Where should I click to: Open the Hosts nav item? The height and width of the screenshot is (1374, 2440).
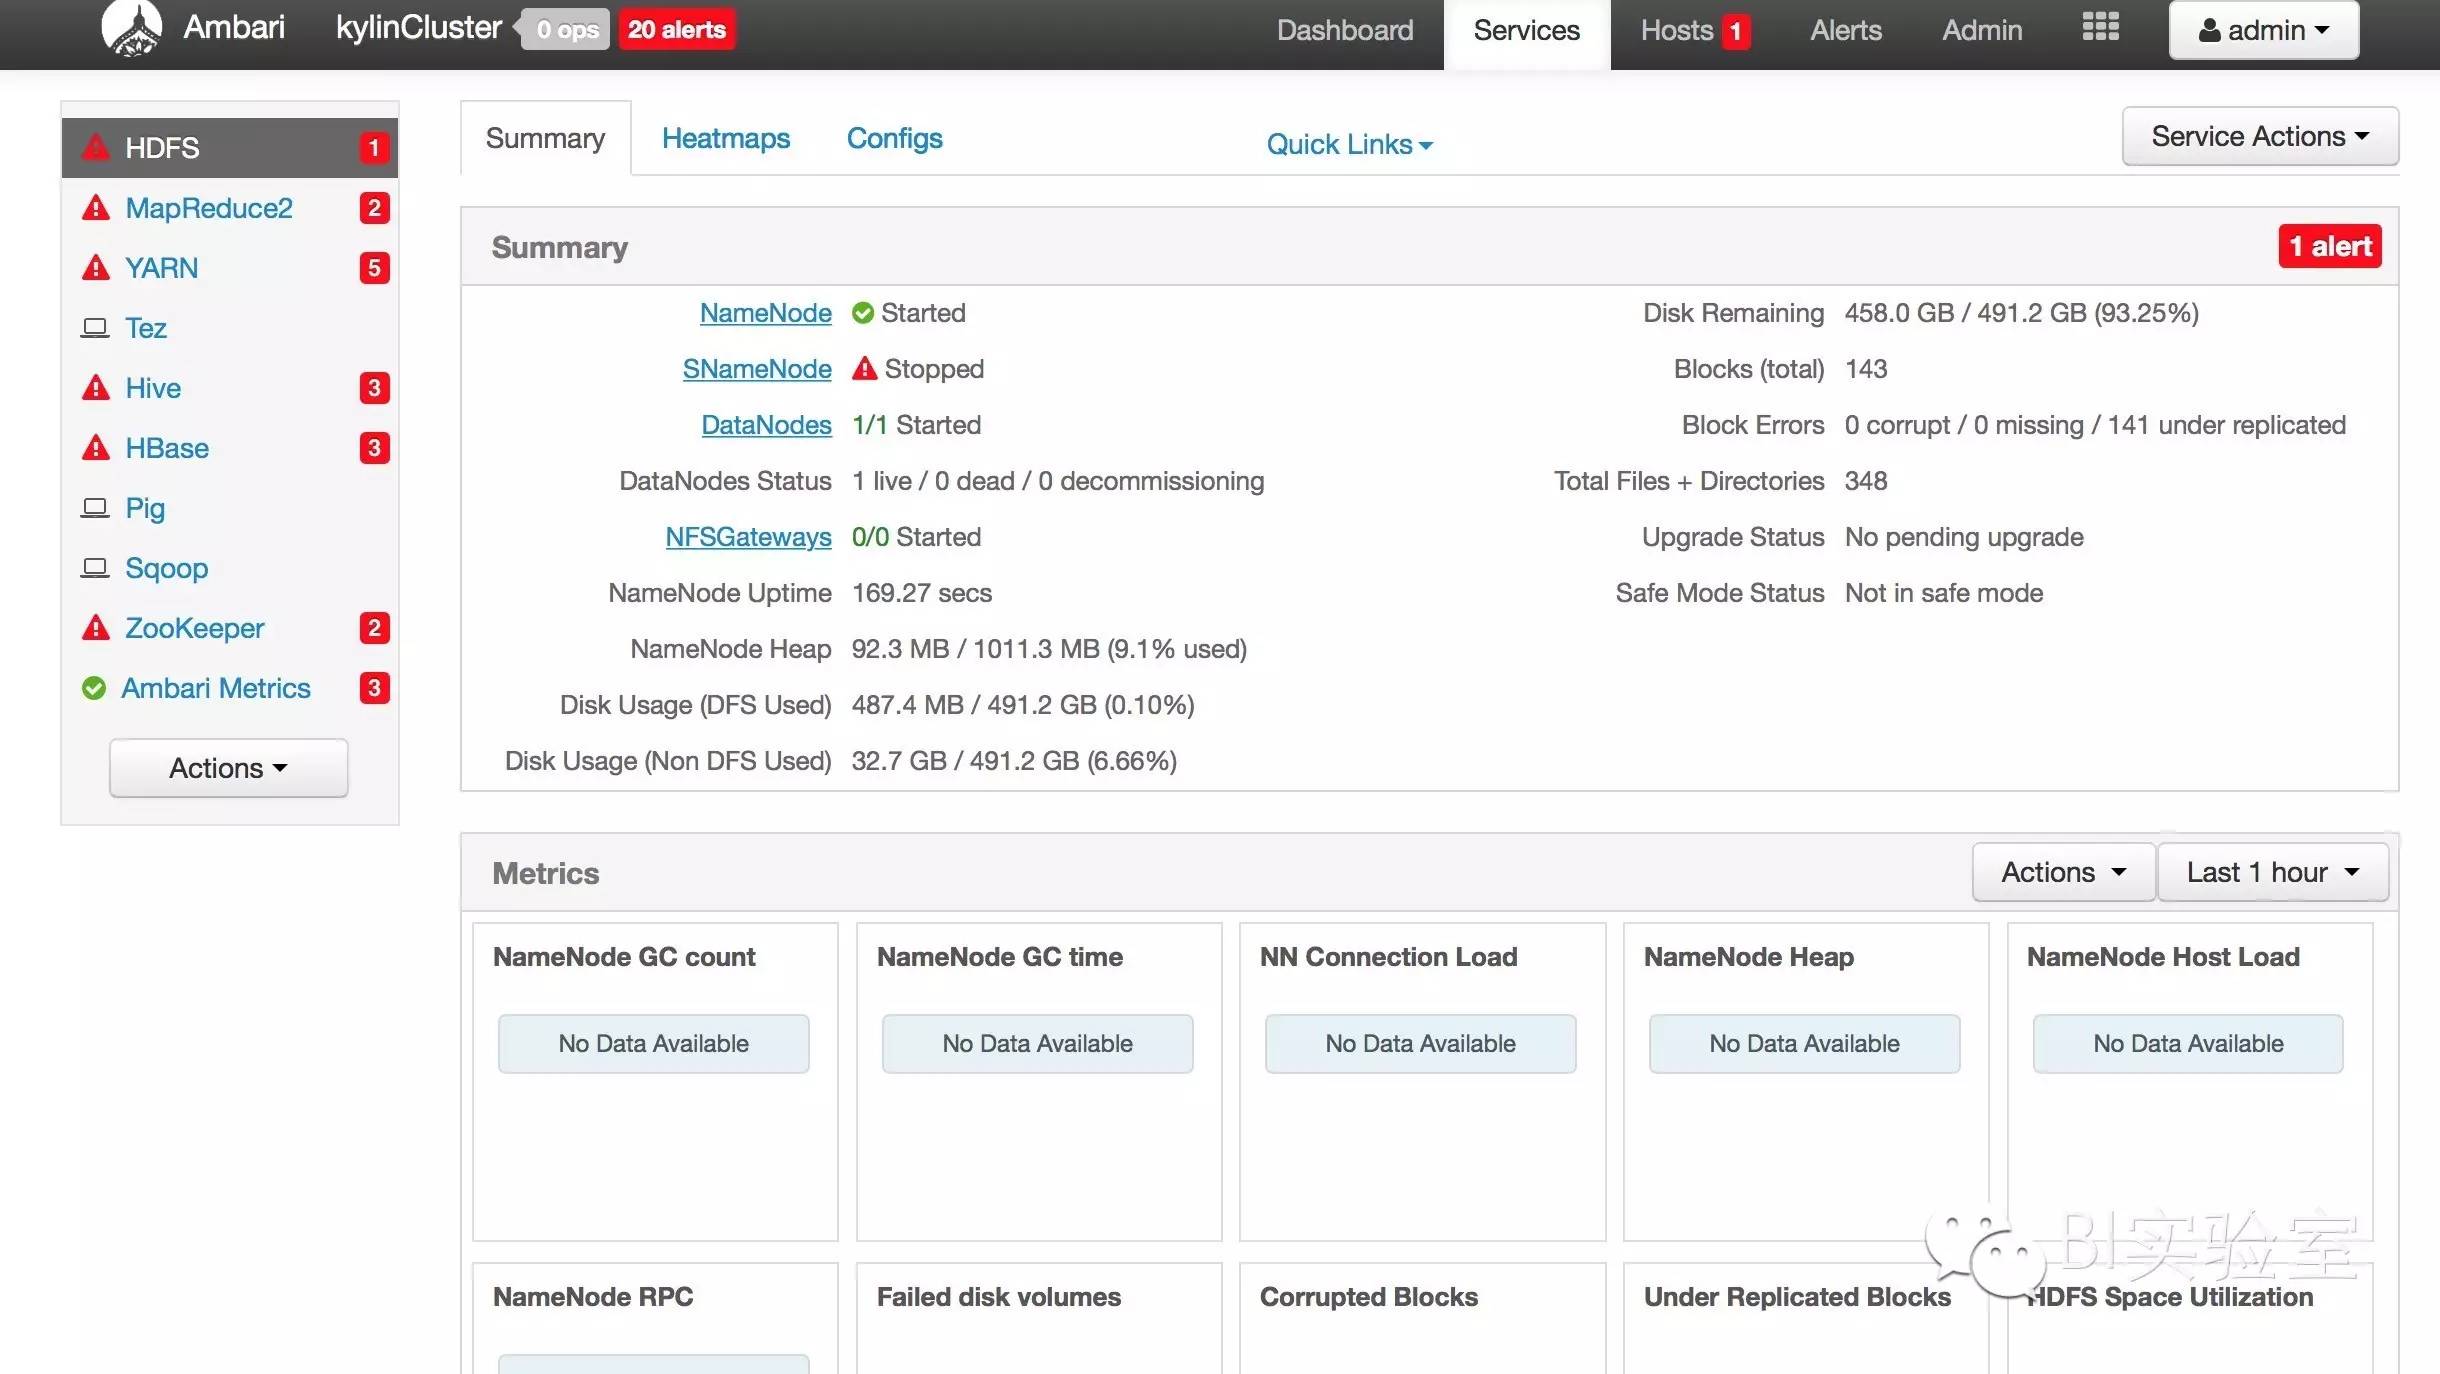point(1677,30)
